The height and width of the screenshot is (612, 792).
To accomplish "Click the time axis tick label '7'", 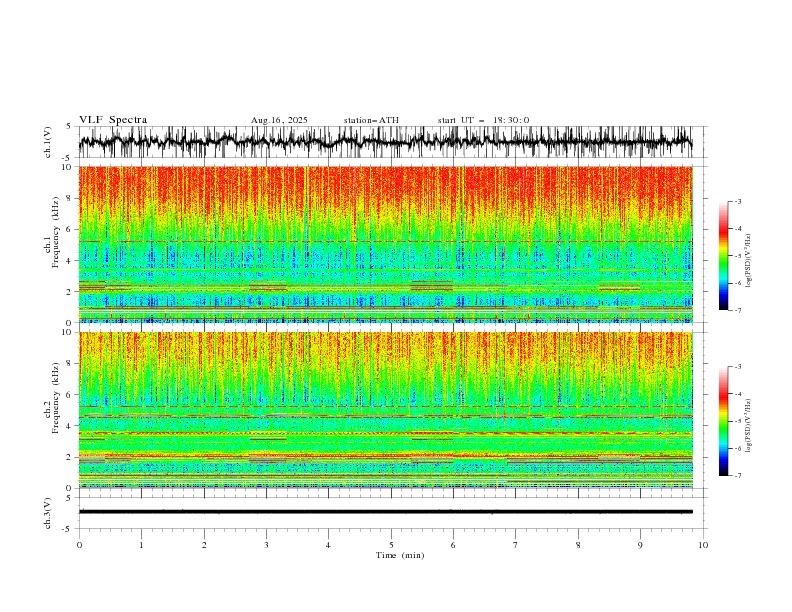I will click(516, 545).
